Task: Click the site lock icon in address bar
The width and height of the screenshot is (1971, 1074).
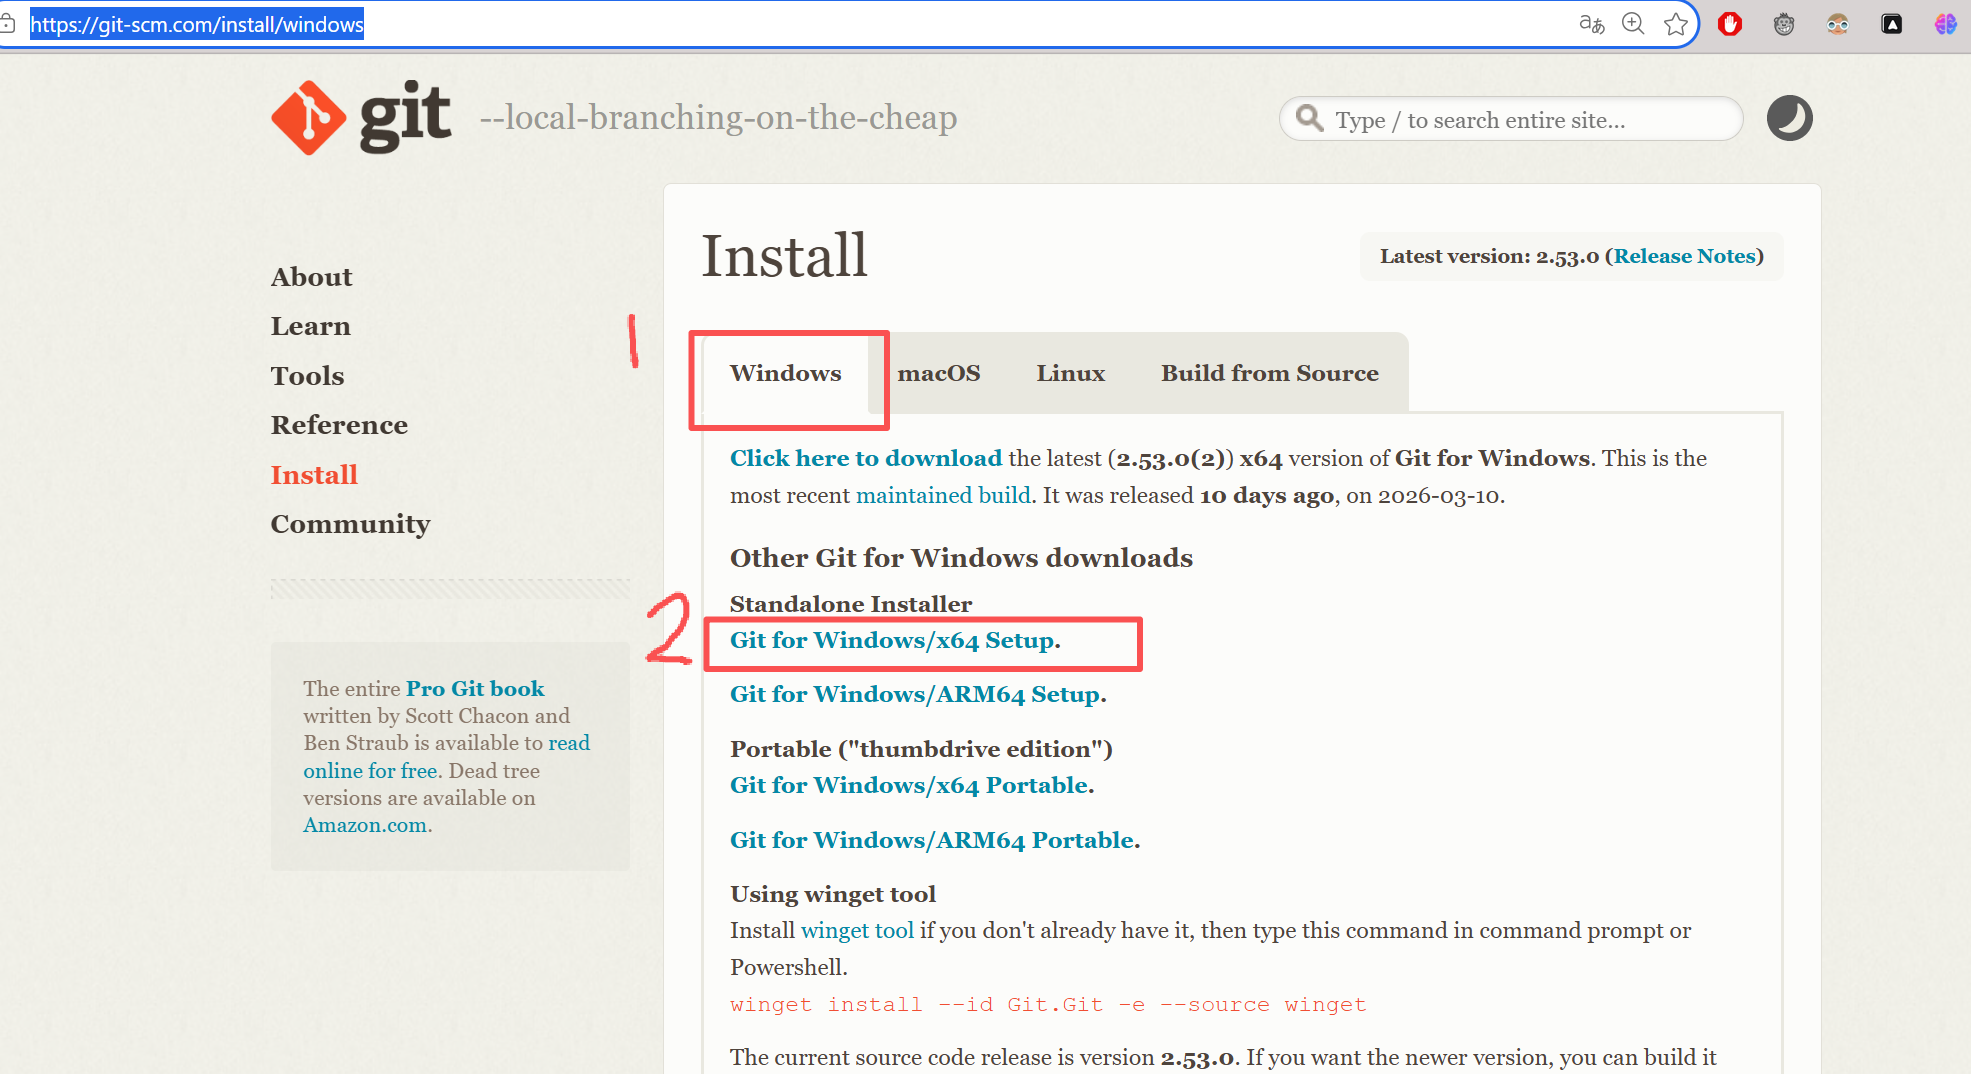Action: [7, 24]
